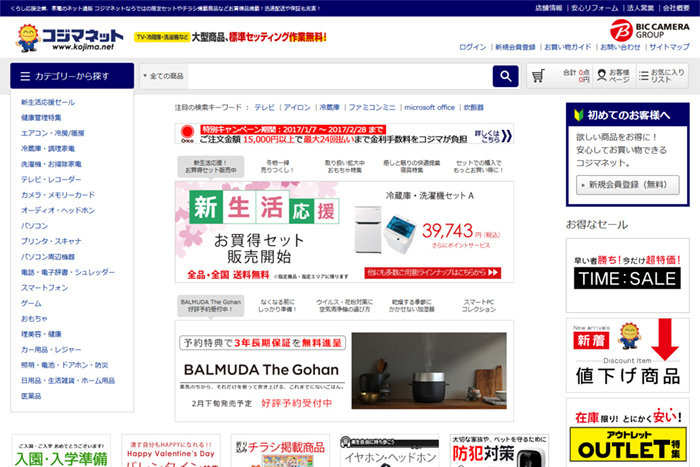
Task: Open the 電話・電子辞書・シュレッダー category
Action: (67, 272)
